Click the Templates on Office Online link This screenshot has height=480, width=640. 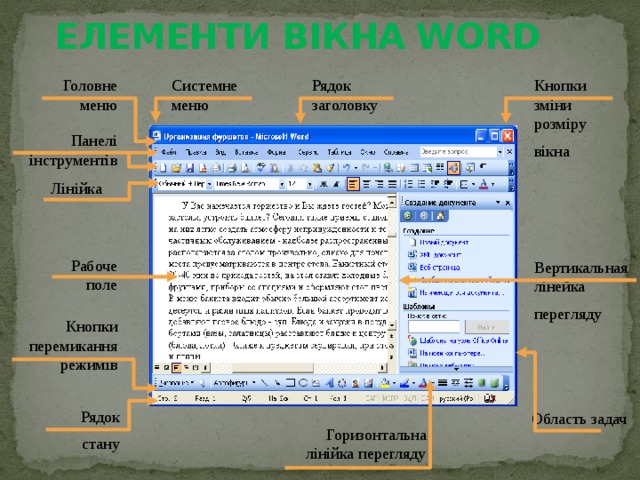click(x=464, y=340)
